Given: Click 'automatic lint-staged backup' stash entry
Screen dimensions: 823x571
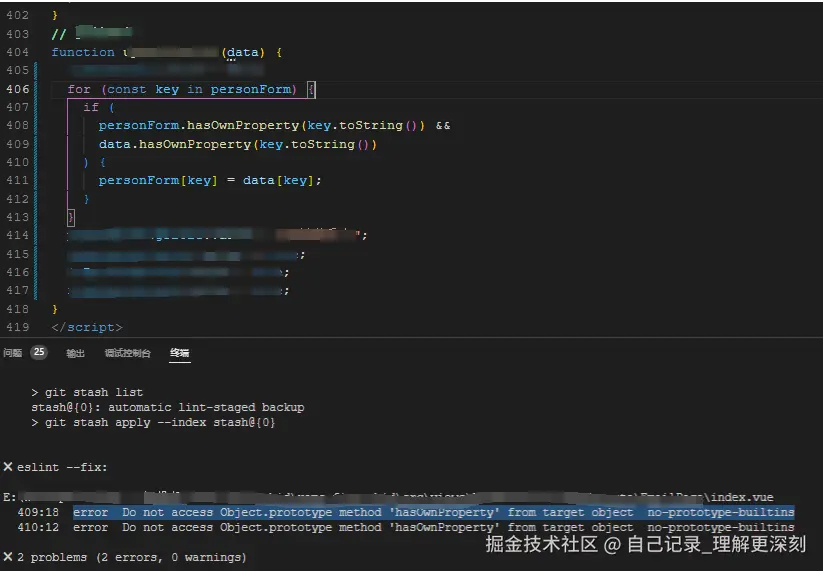Looking at the screenshot, I should pos(206,407).
